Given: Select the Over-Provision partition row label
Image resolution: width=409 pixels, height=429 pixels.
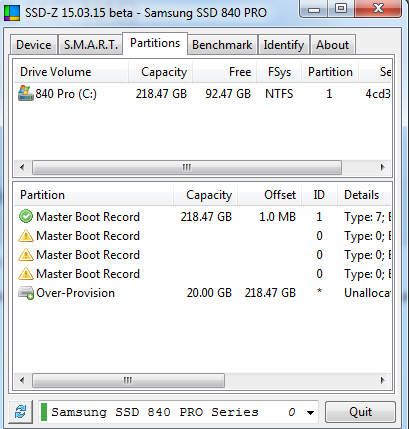Looking at the screenshot, I should (75, 293).
